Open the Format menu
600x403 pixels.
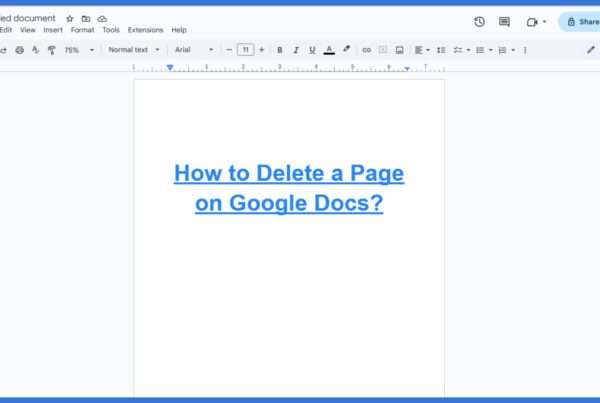[x=82, y=30]
